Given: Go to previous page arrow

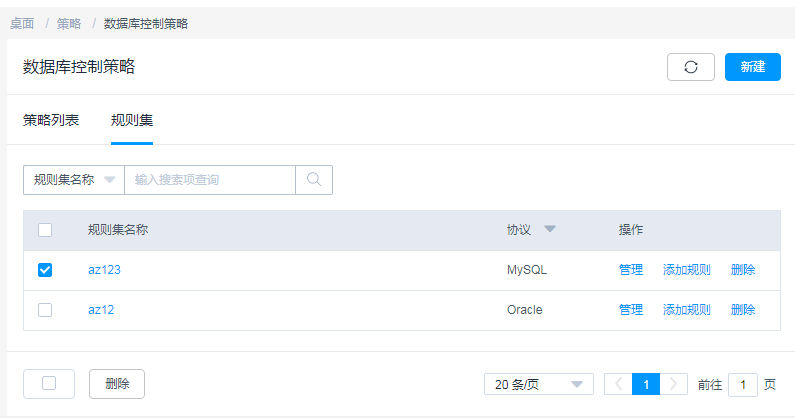Looking at the screenshot, I should pyautogui.click(x=618, y=384).
